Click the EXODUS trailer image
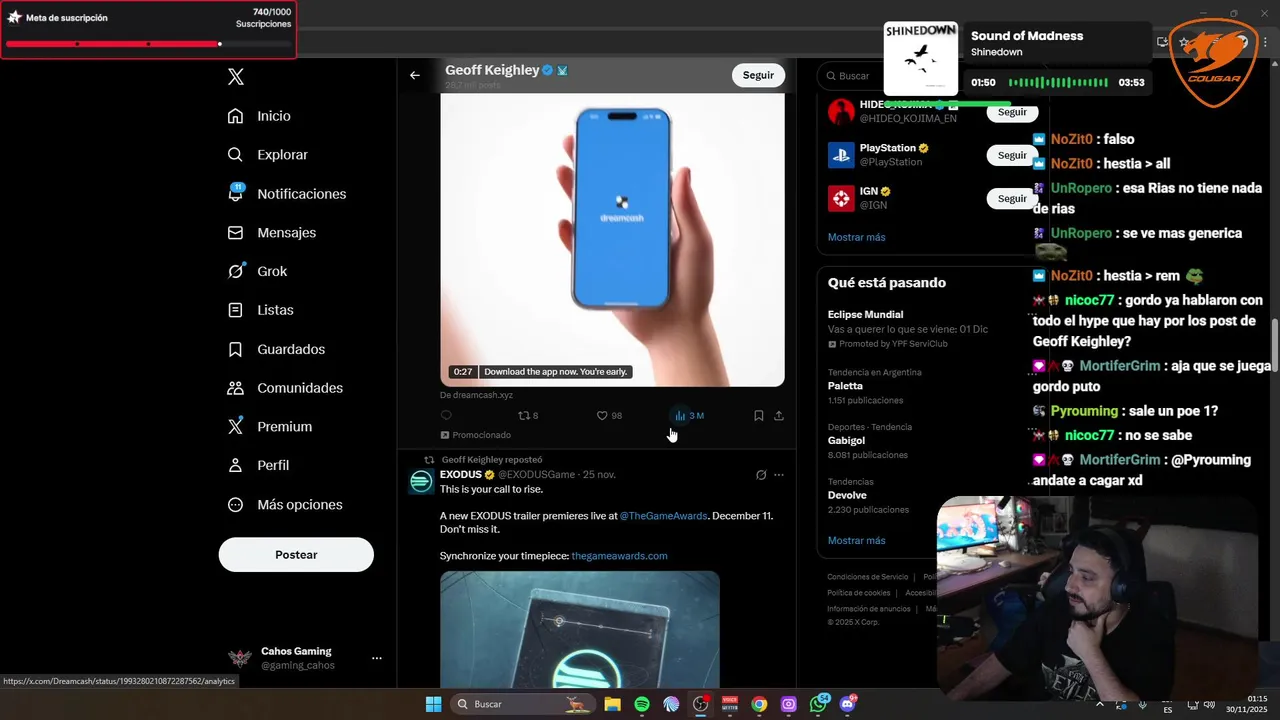1280x720 pixels. point(580,629)
